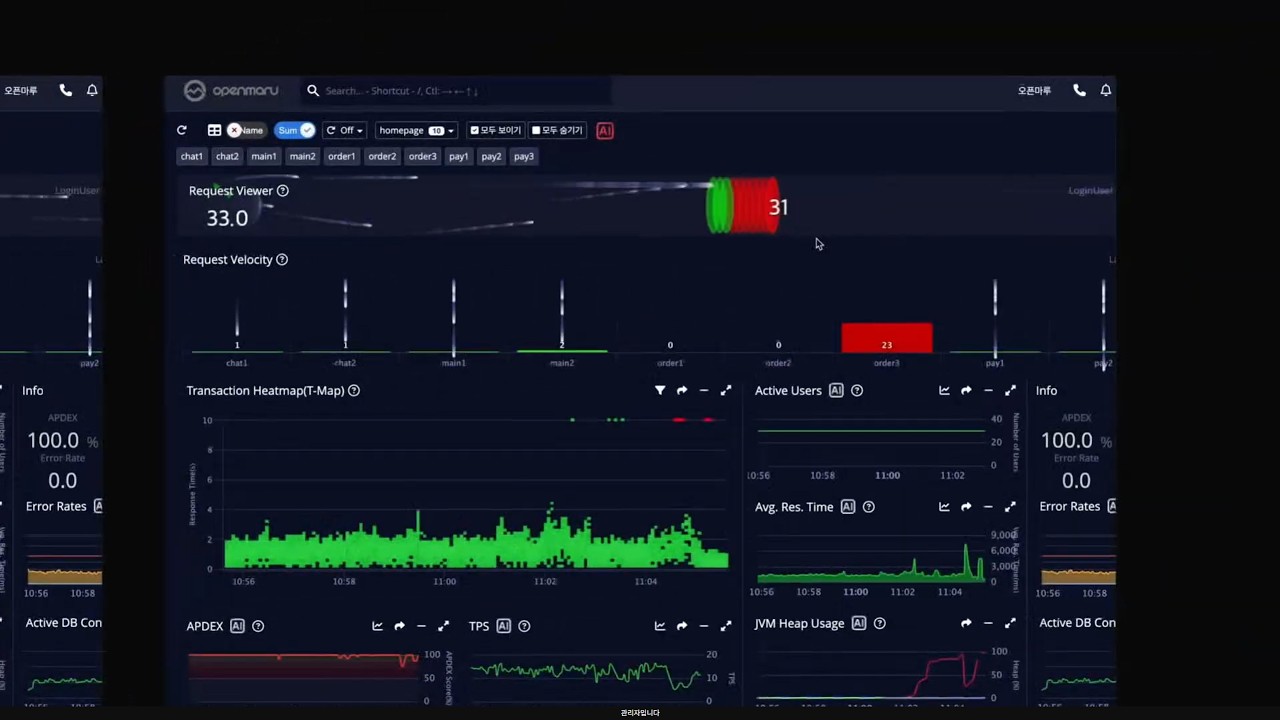The image size is (1280, 720).
Task: Click the refresh icon in the toolbar
Action: (181, 130)
